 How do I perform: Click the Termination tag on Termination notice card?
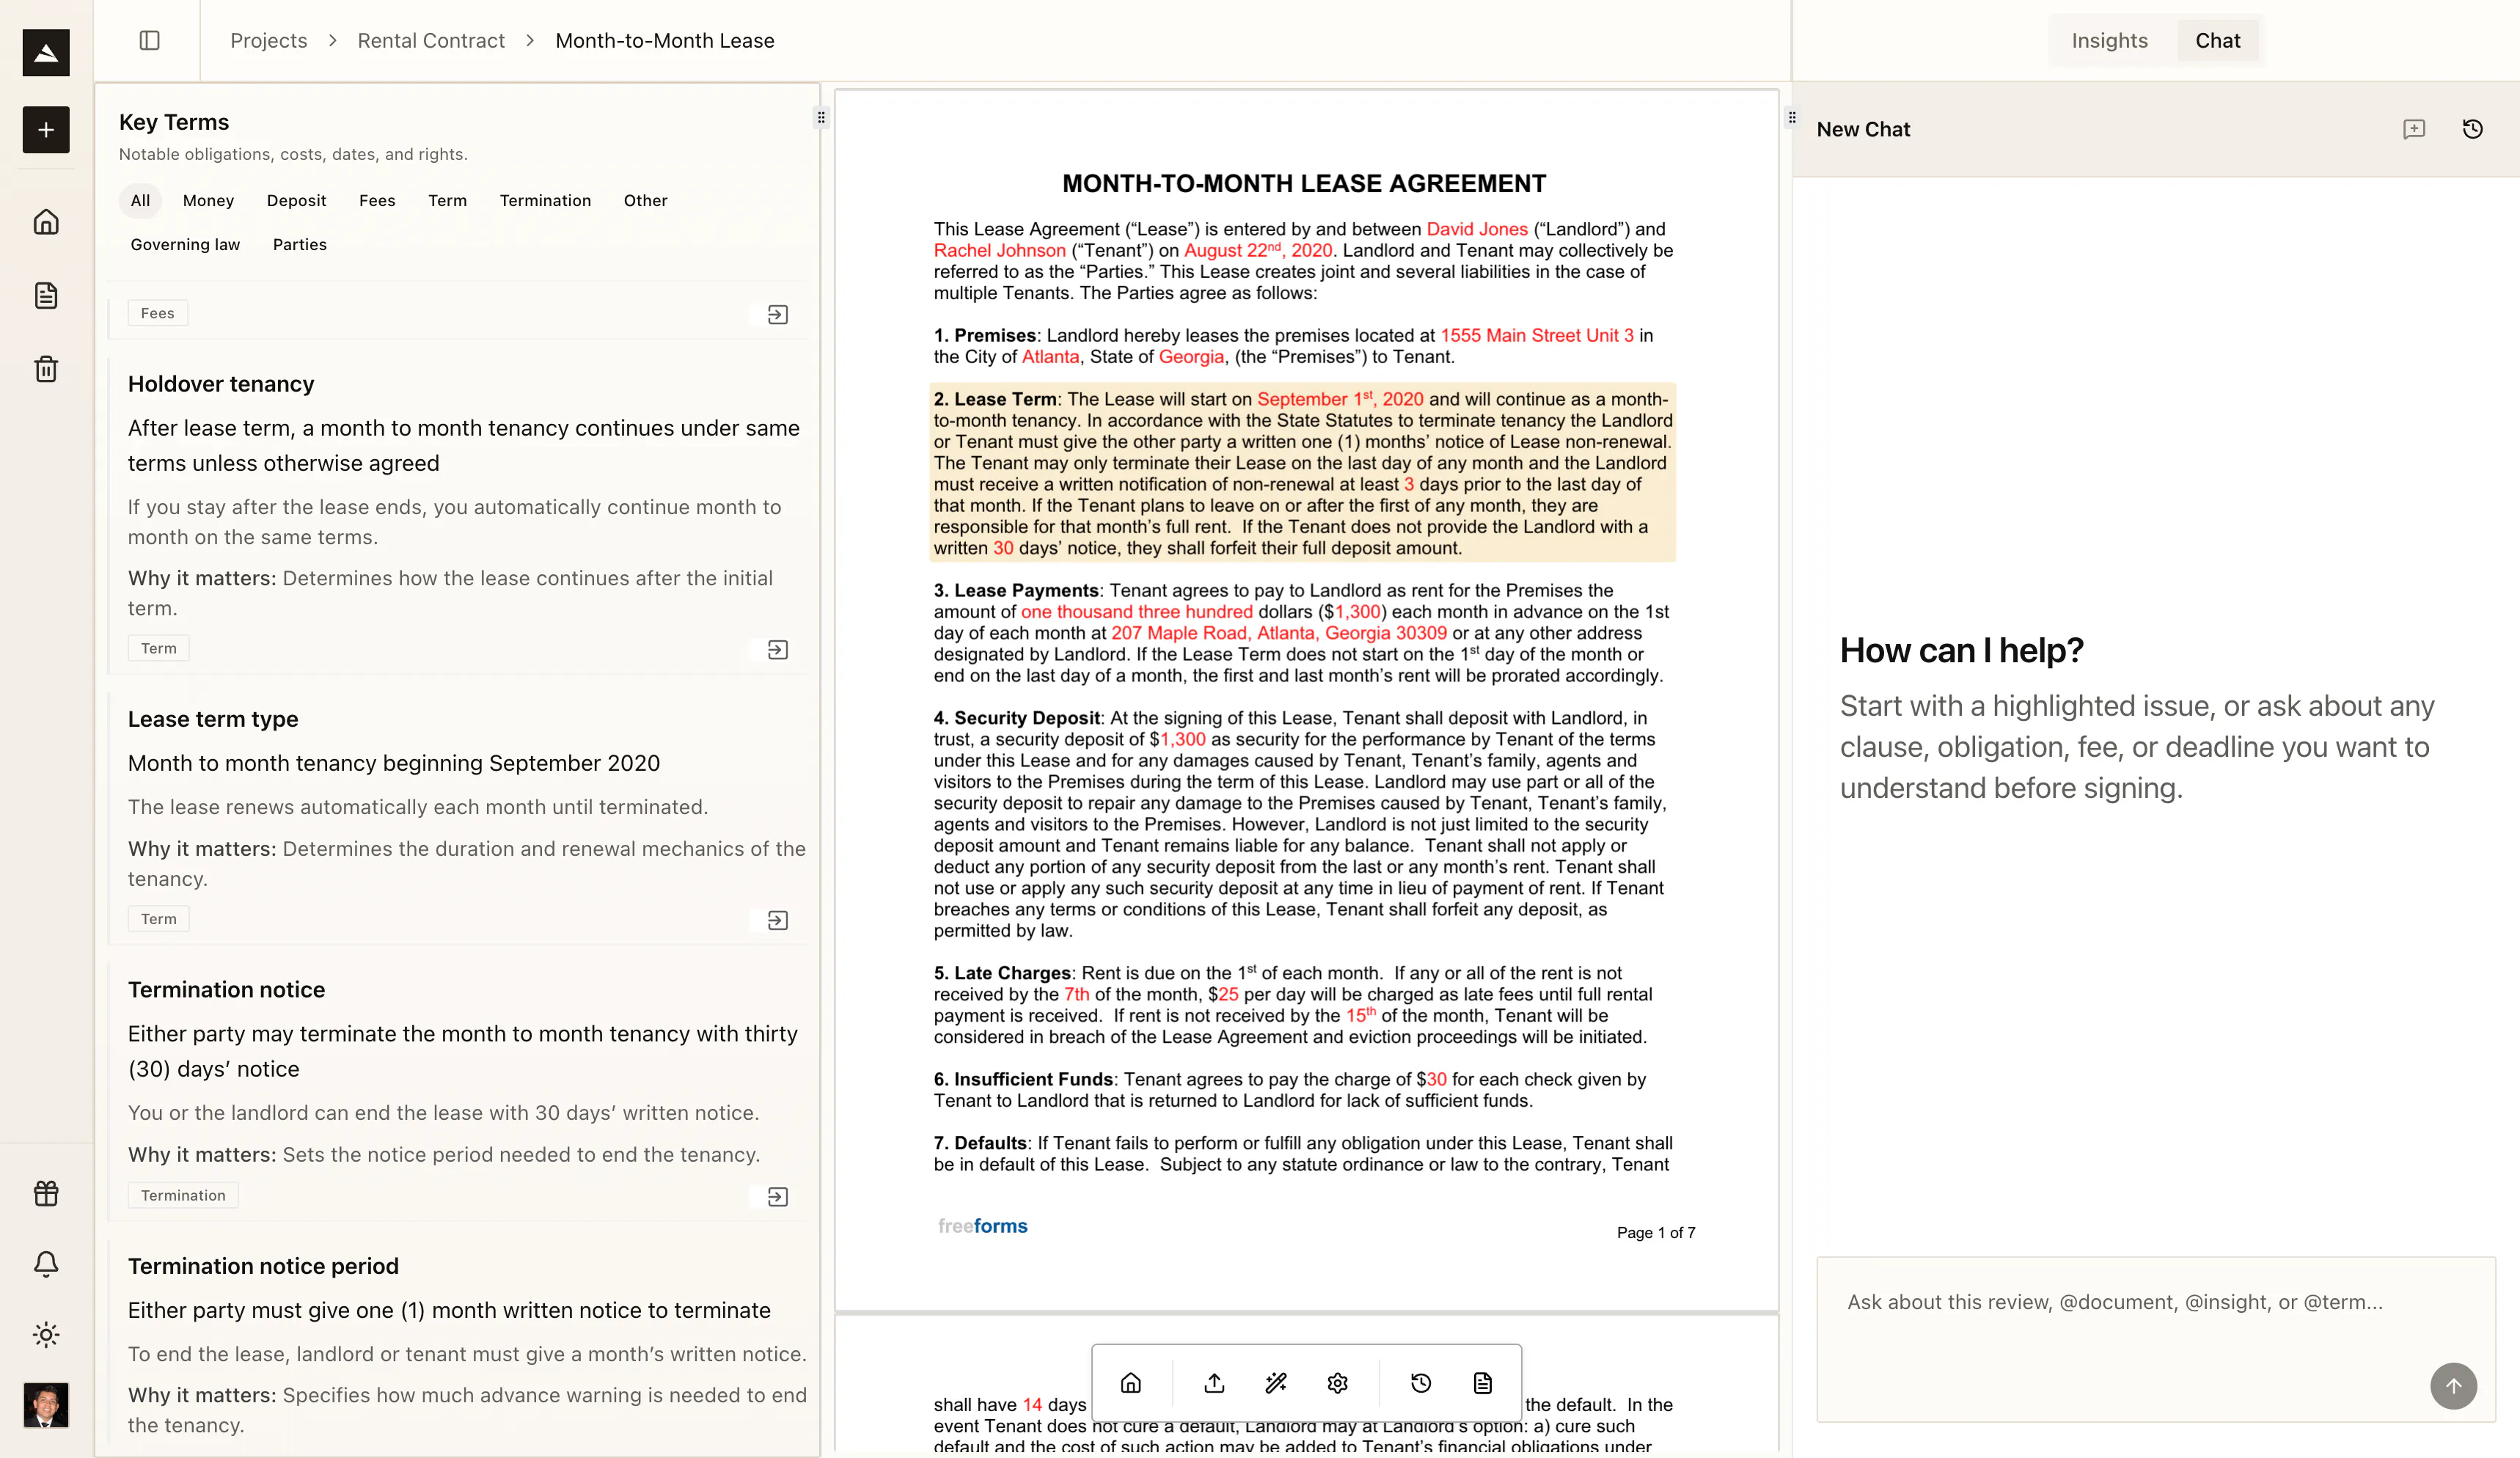[183, 1195]
